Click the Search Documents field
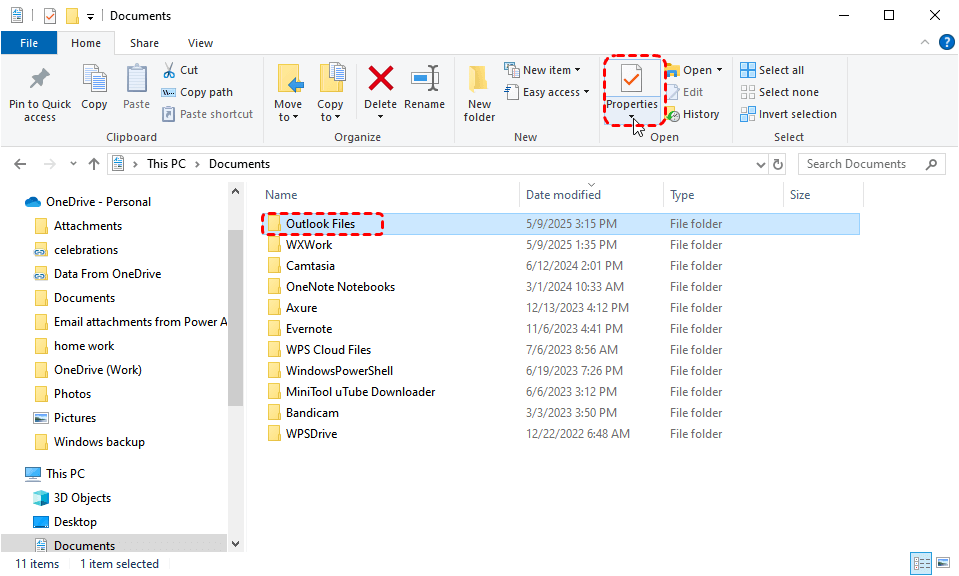959x576 pixels. point(872,164)
